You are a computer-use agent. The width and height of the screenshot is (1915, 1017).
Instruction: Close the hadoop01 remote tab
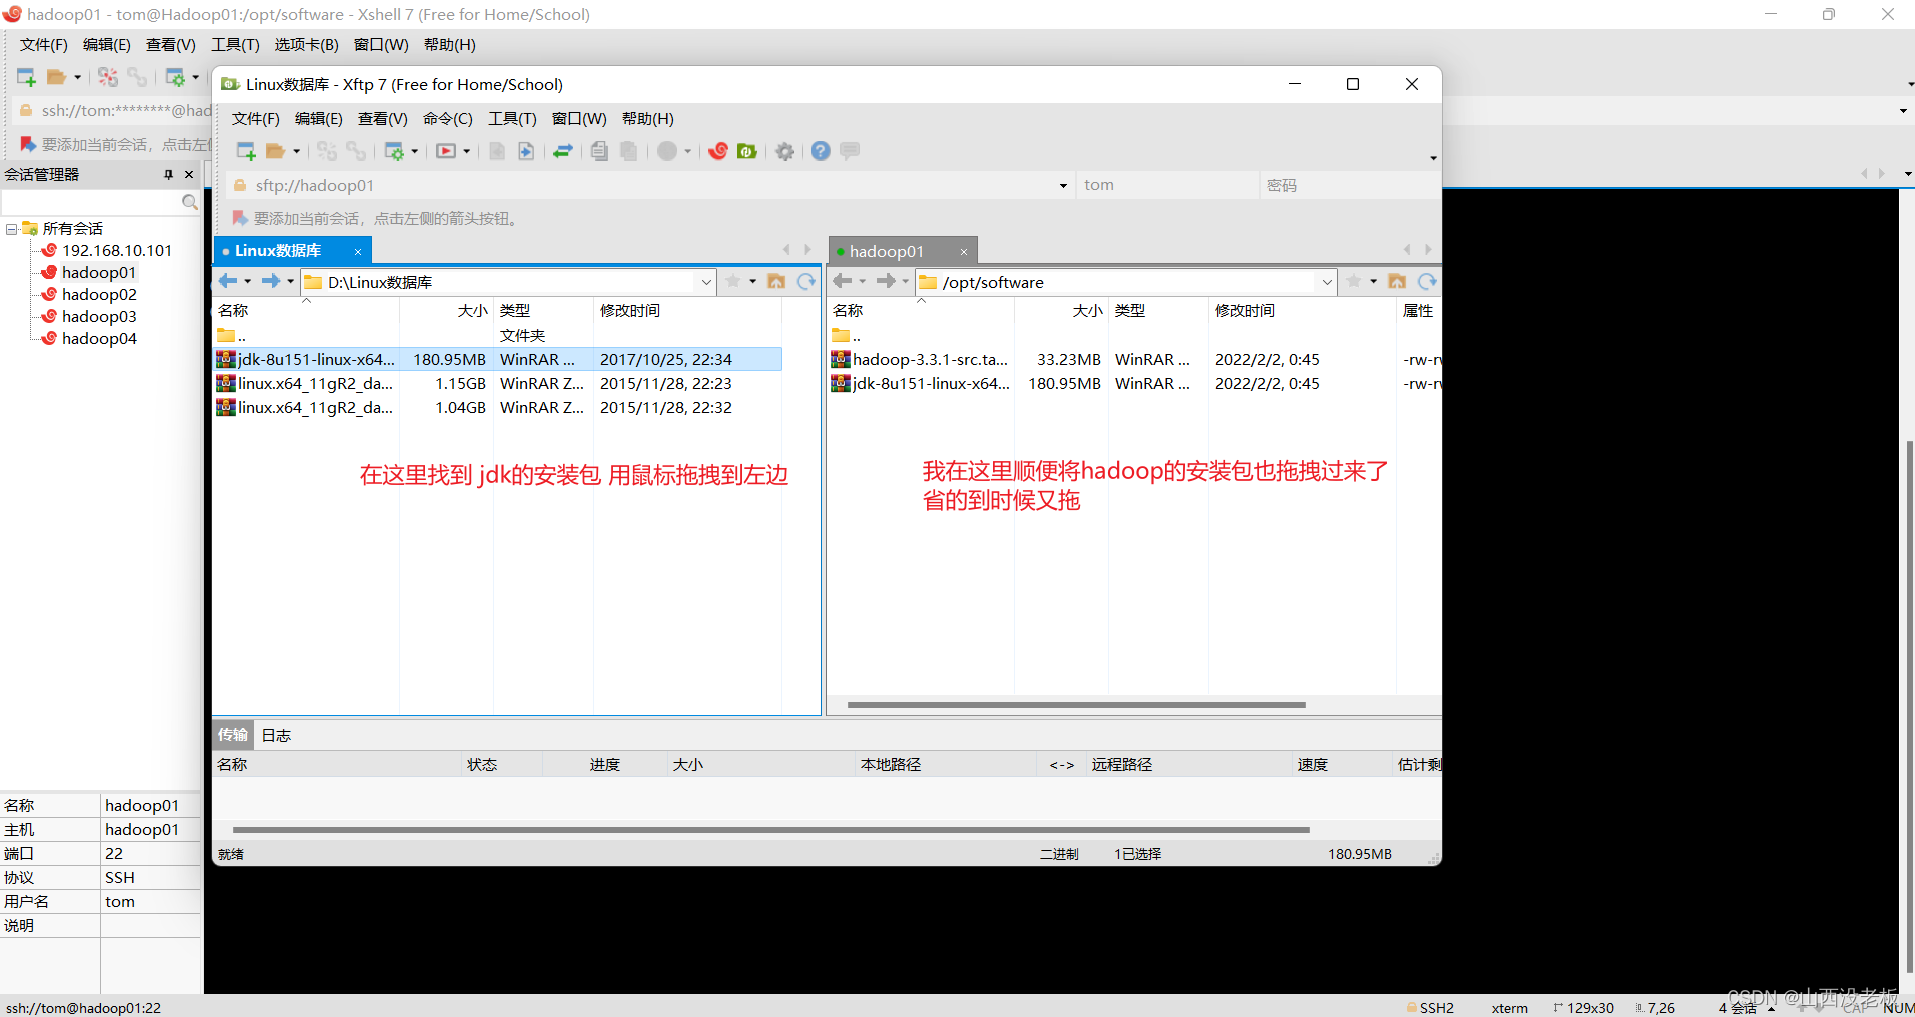(964, 252)
